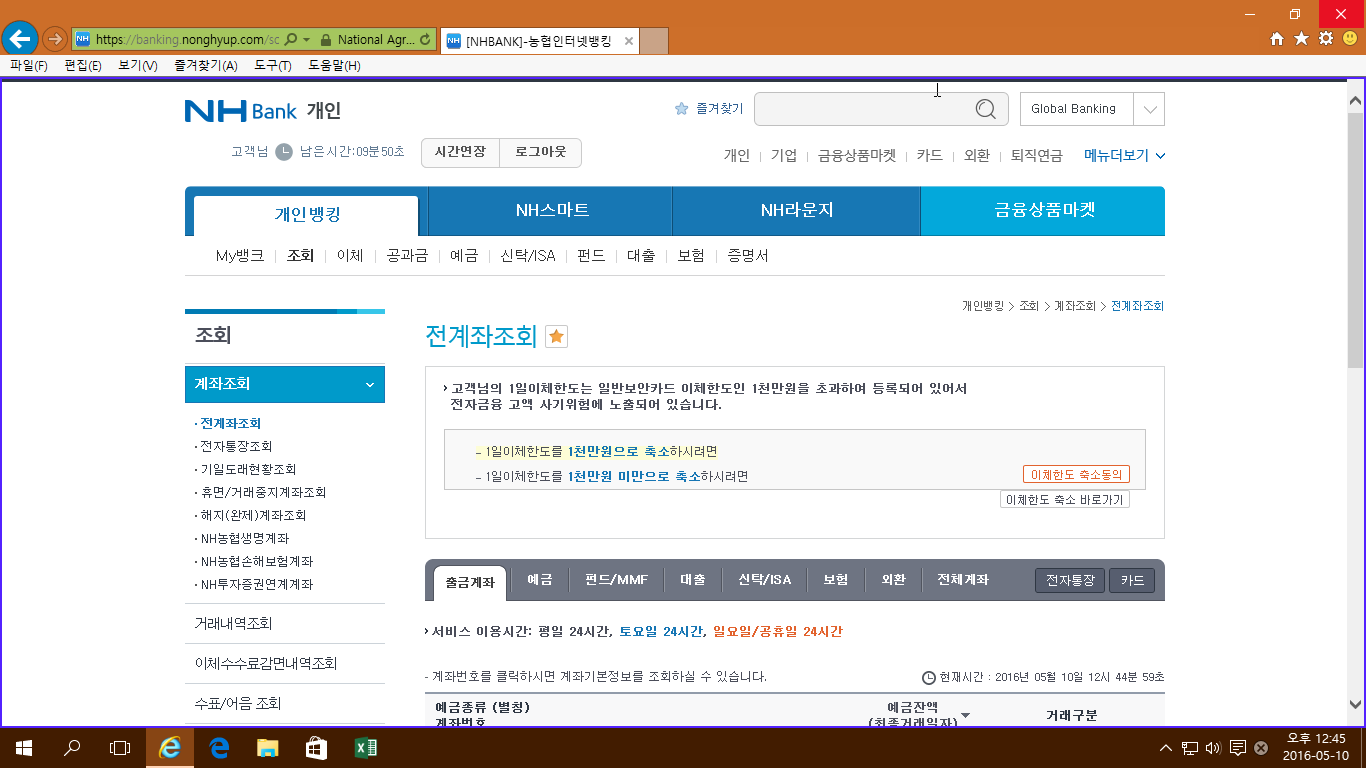The height and width of the screenshot is (768, 1366).
Task: Open File Explorer from the taskbar
Action: coord(267,747)
